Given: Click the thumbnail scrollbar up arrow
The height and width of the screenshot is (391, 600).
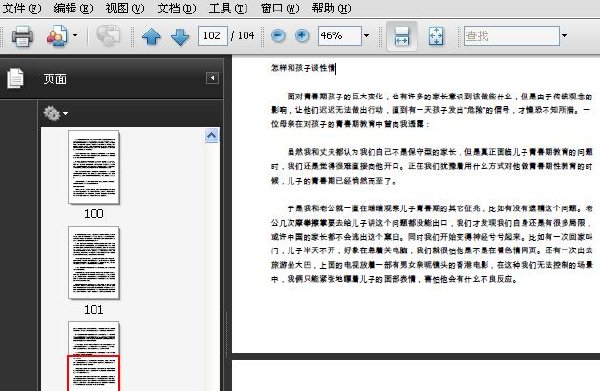Looking at the screenshot, I should 212,135.
